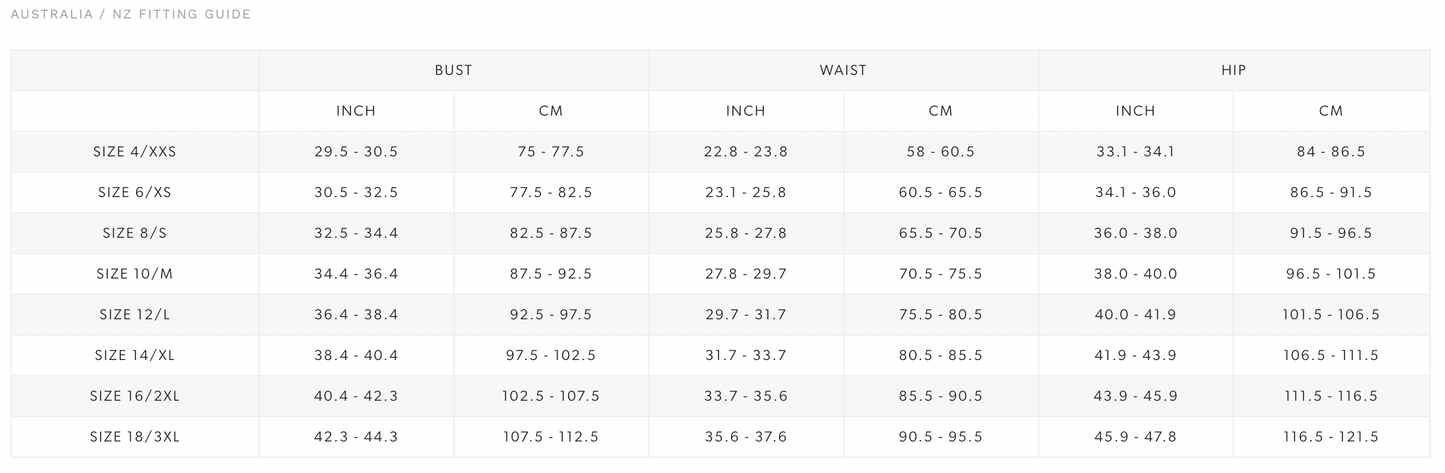Image resolution: width=1445 pixels, height=473 pixels.
Task: Click the WAIST column group header
Action: (843, 70)
